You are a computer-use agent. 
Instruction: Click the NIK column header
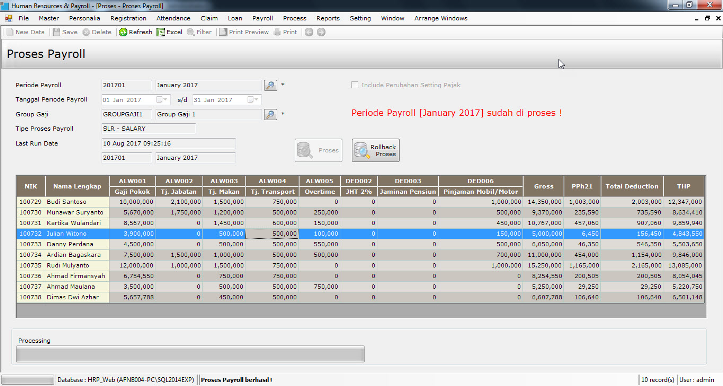click(31, 186)
